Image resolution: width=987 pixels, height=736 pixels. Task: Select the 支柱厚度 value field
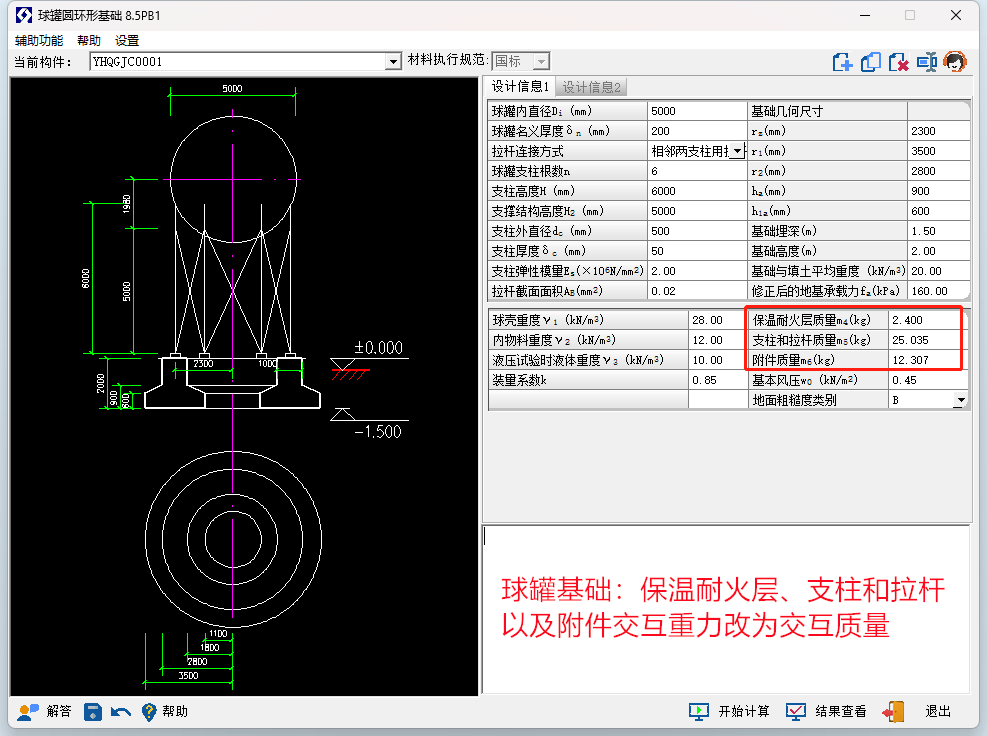[697, 251]
